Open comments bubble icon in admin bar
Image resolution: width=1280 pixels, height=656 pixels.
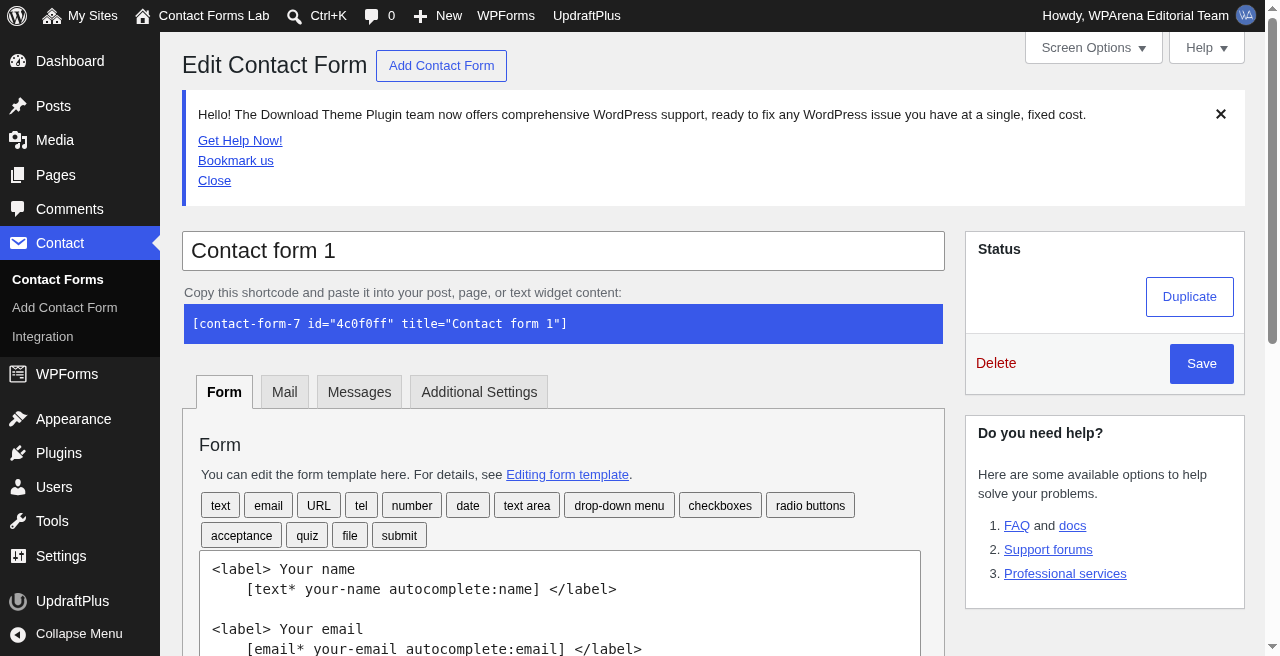coord(371,16)
